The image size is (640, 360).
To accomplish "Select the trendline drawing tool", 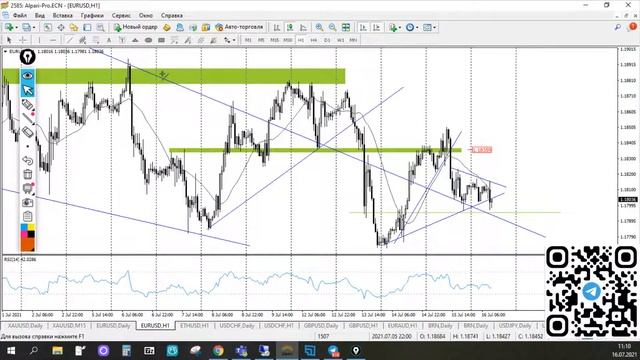I will pos(69,40).
